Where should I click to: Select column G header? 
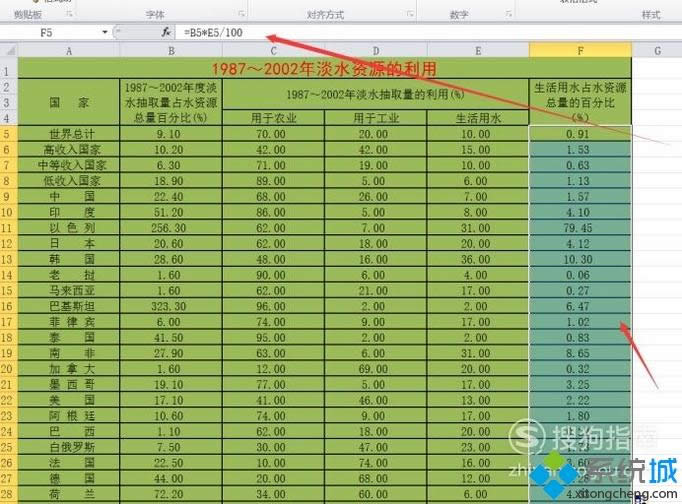[657, 50]
